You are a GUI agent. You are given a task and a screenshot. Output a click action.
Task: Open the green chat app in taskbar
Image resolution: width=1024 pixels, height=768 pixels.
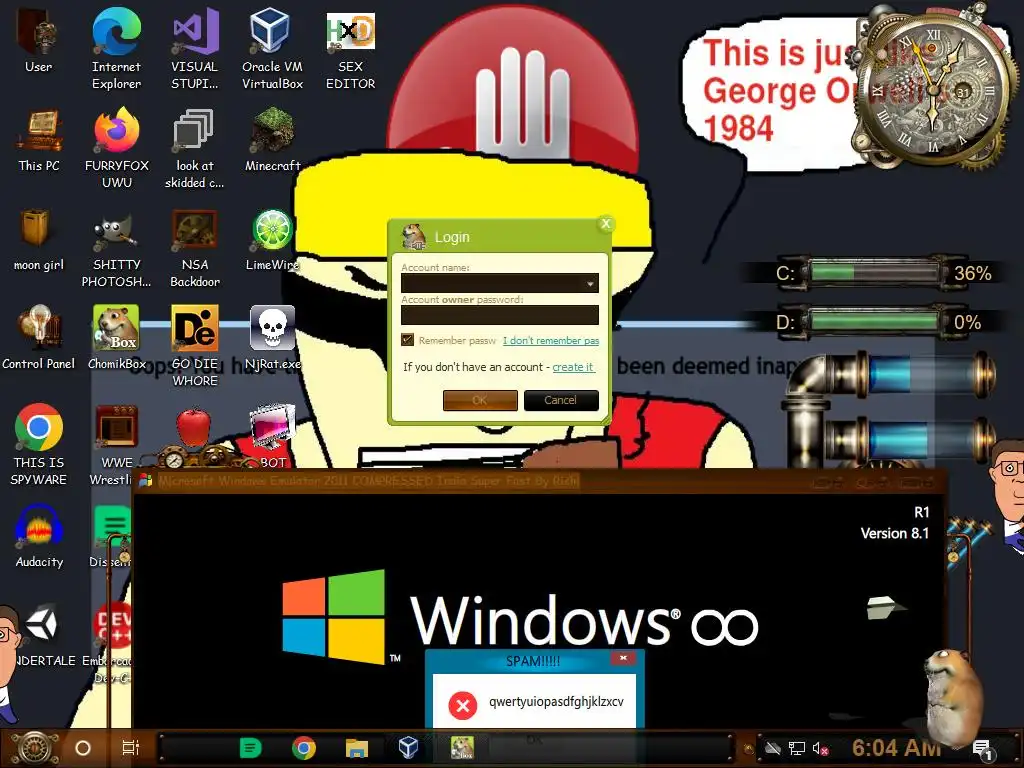pos(250,747)
